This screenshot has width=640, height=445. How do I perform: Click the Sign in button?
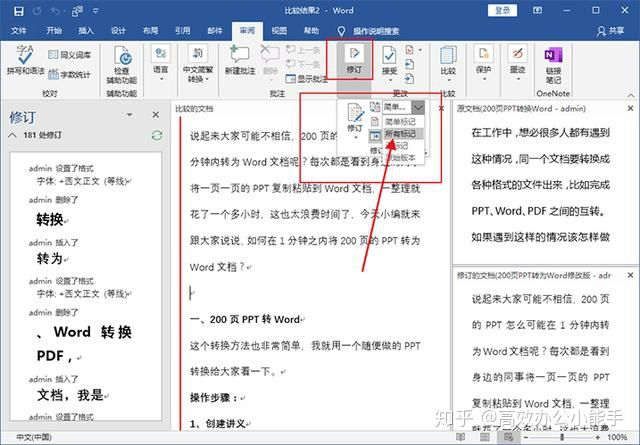click(502, 11)
